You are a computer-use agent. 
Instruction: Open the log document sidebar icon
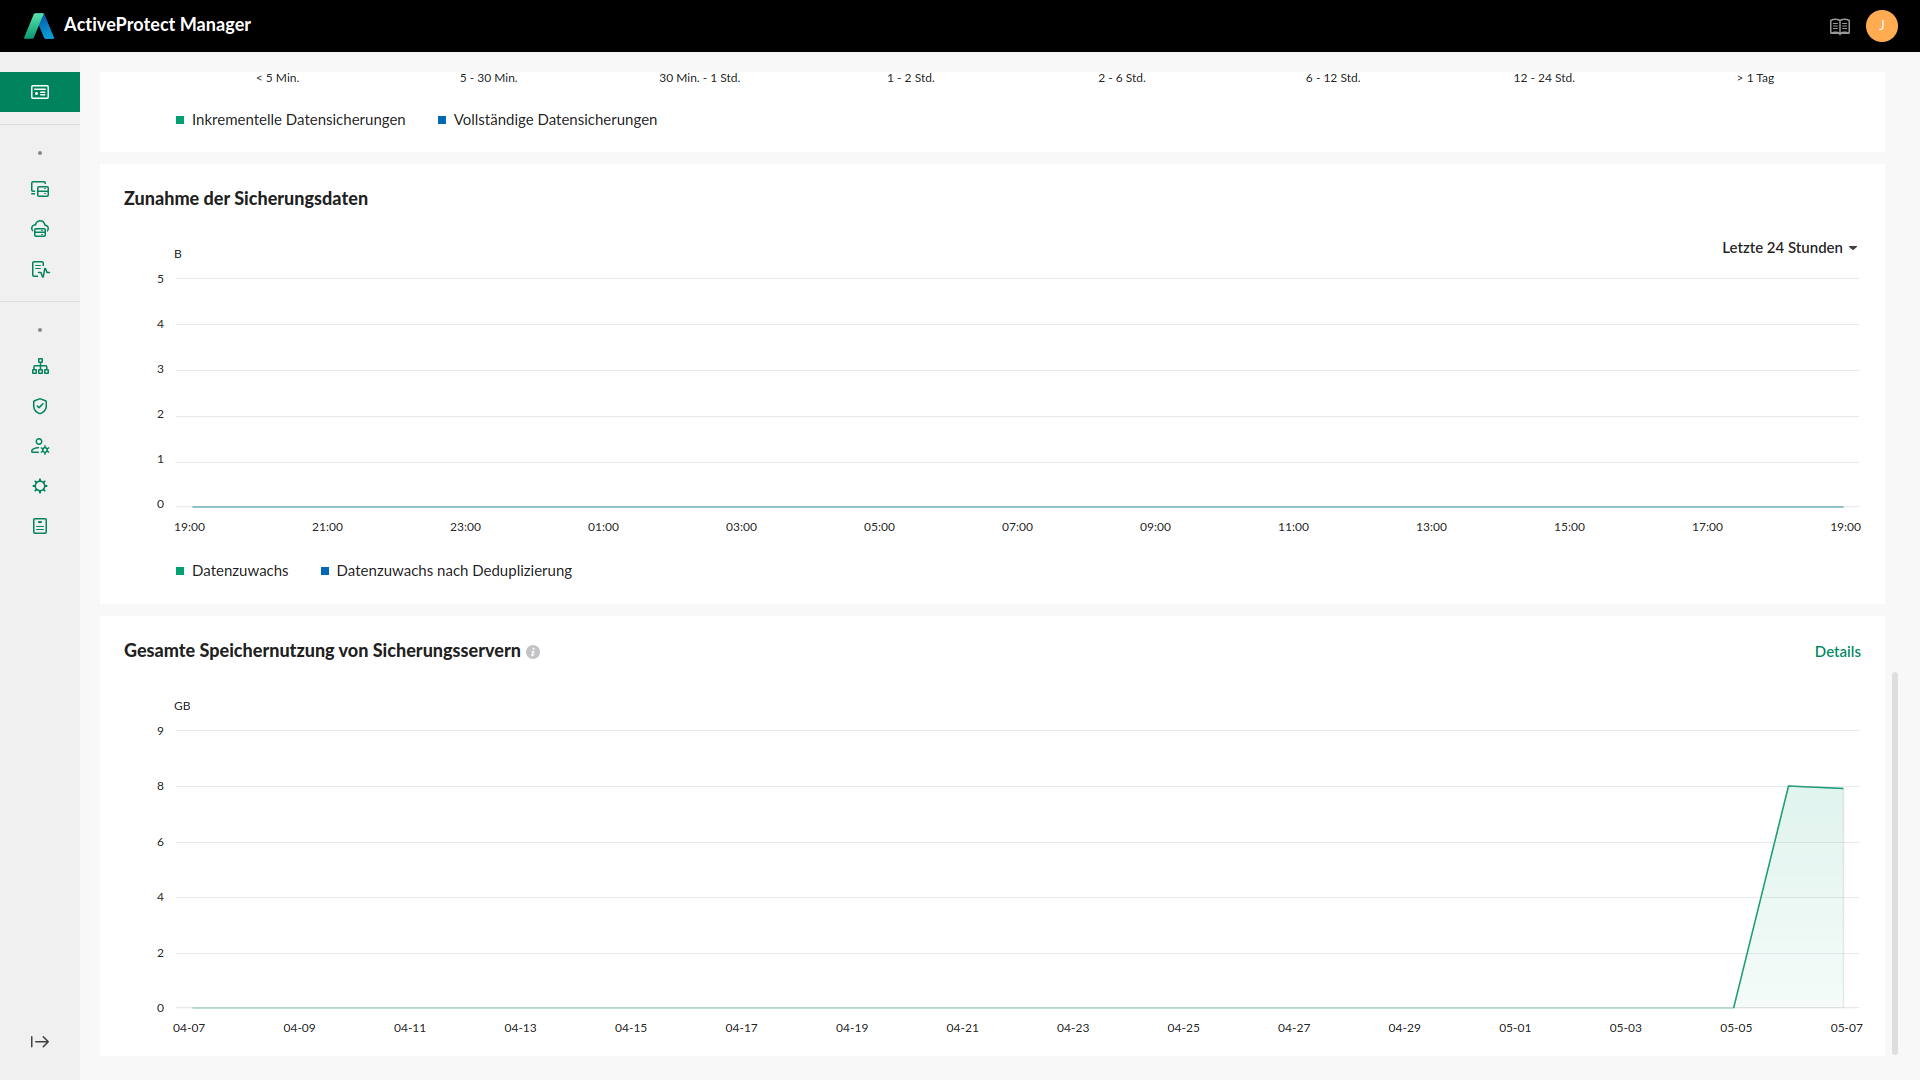pos(40,526)
